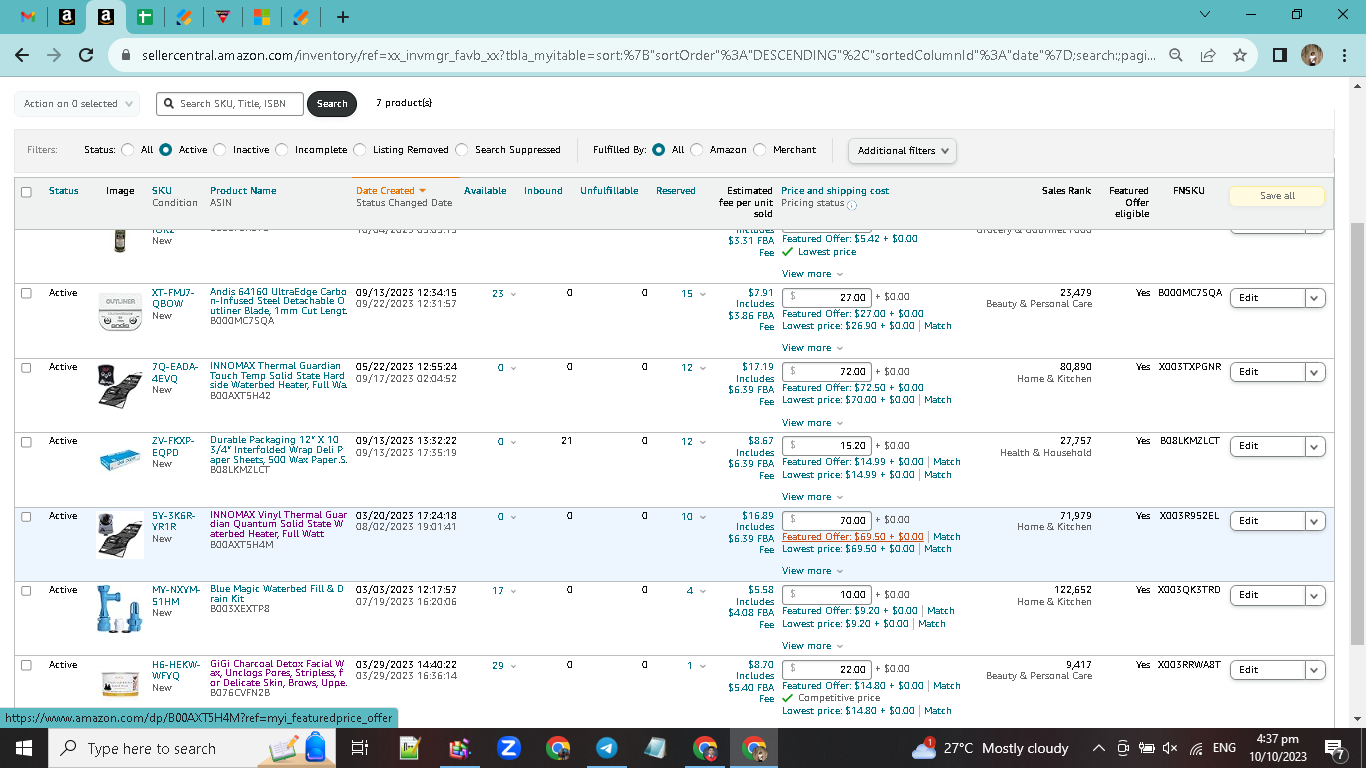Image resolution: width=1366 pixels, height=768 pixels.
Task: Launch Zoom from the taskbar
Action: point(508,748)
